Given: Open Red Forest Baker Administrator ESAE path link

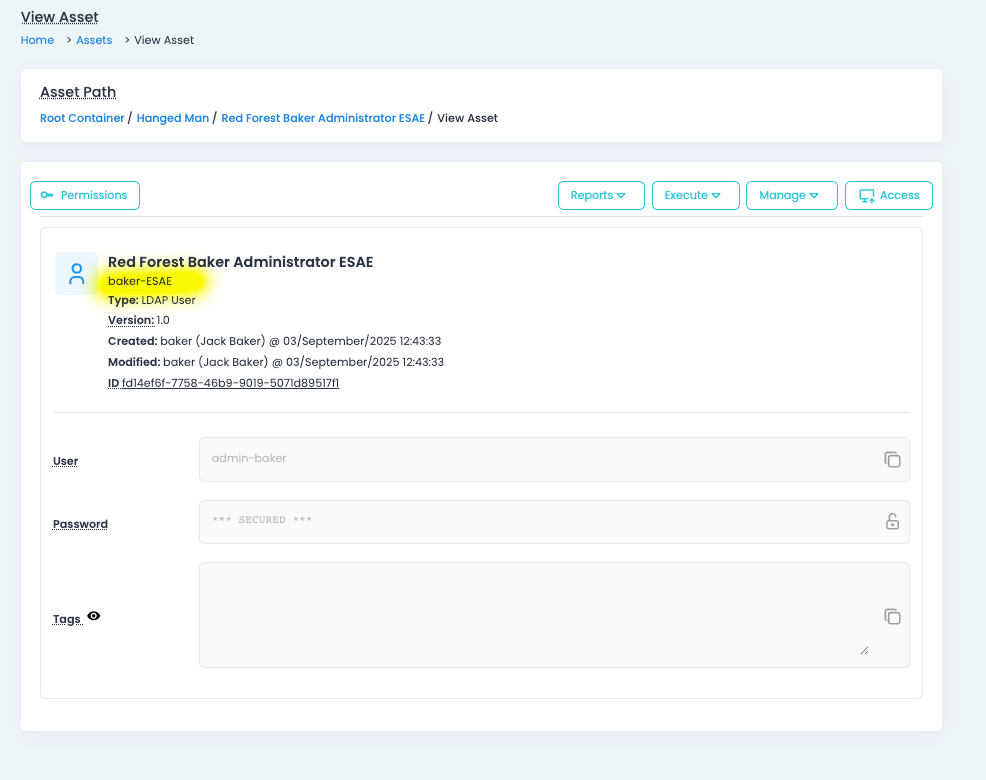Looking at the screenshot, I should point(323,118).
